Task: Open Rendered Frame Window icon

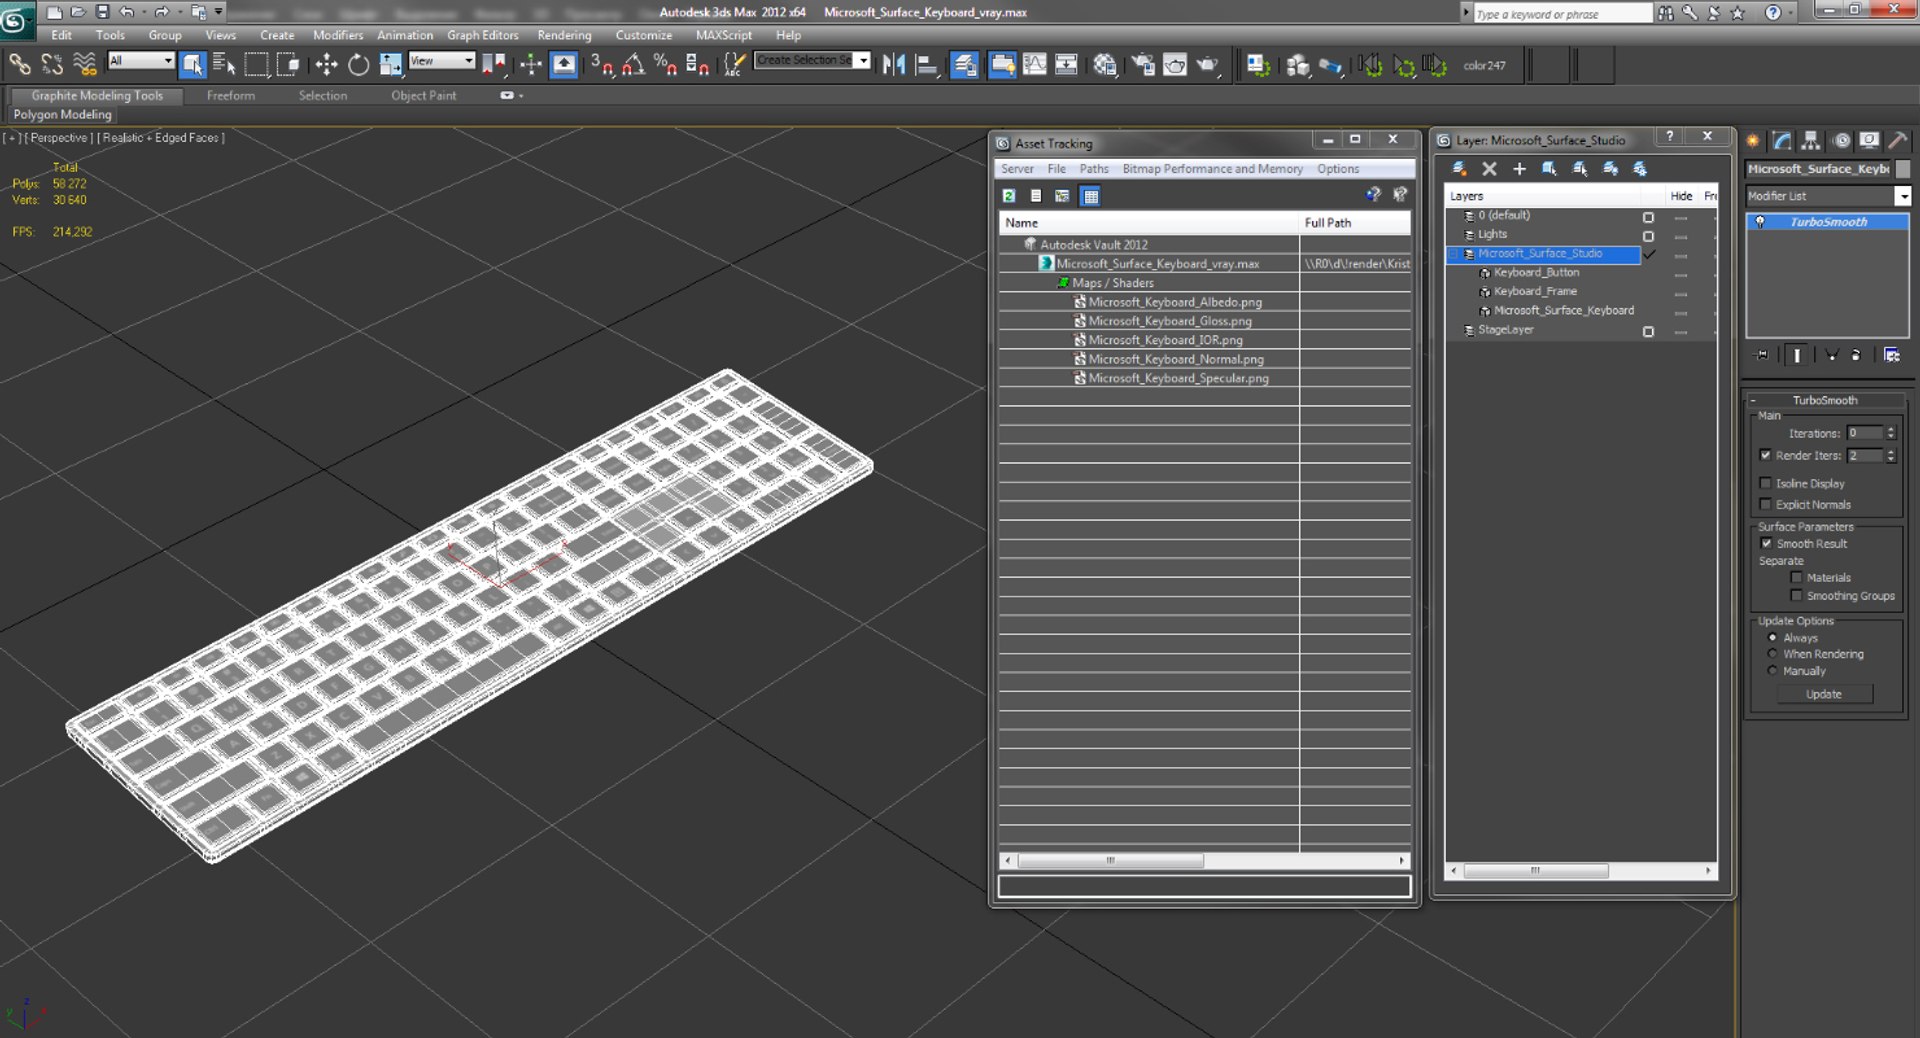Action: tap(1175, 65)
